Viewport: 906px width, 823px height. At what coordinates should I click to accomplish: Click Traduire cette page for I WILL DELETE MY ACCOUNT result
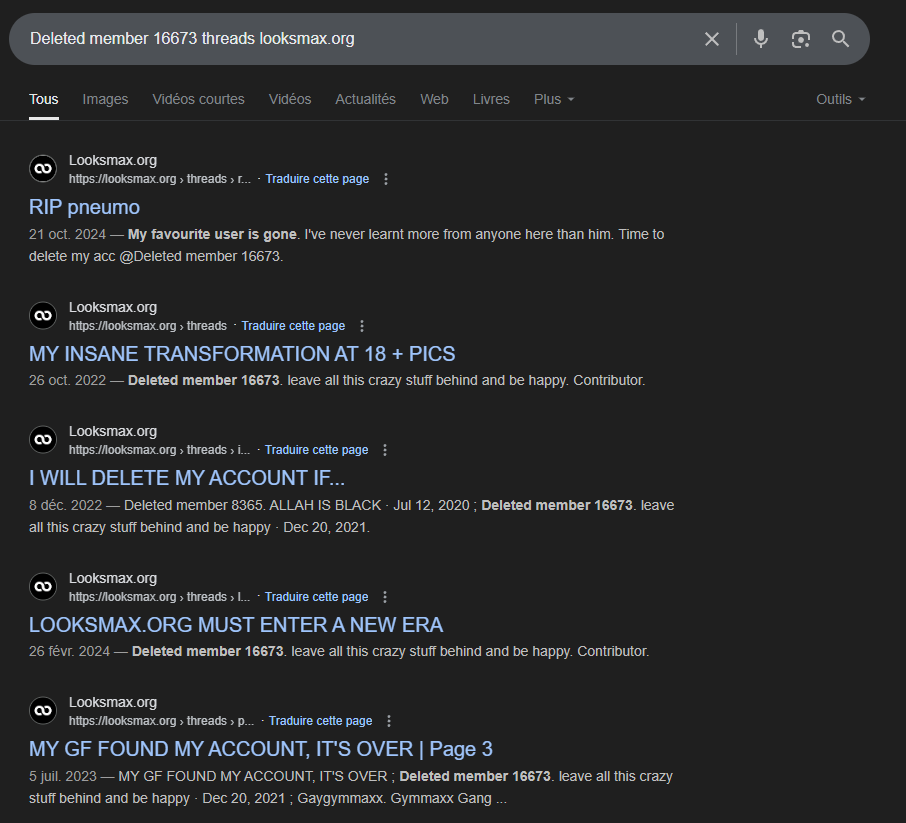(317, 450)
